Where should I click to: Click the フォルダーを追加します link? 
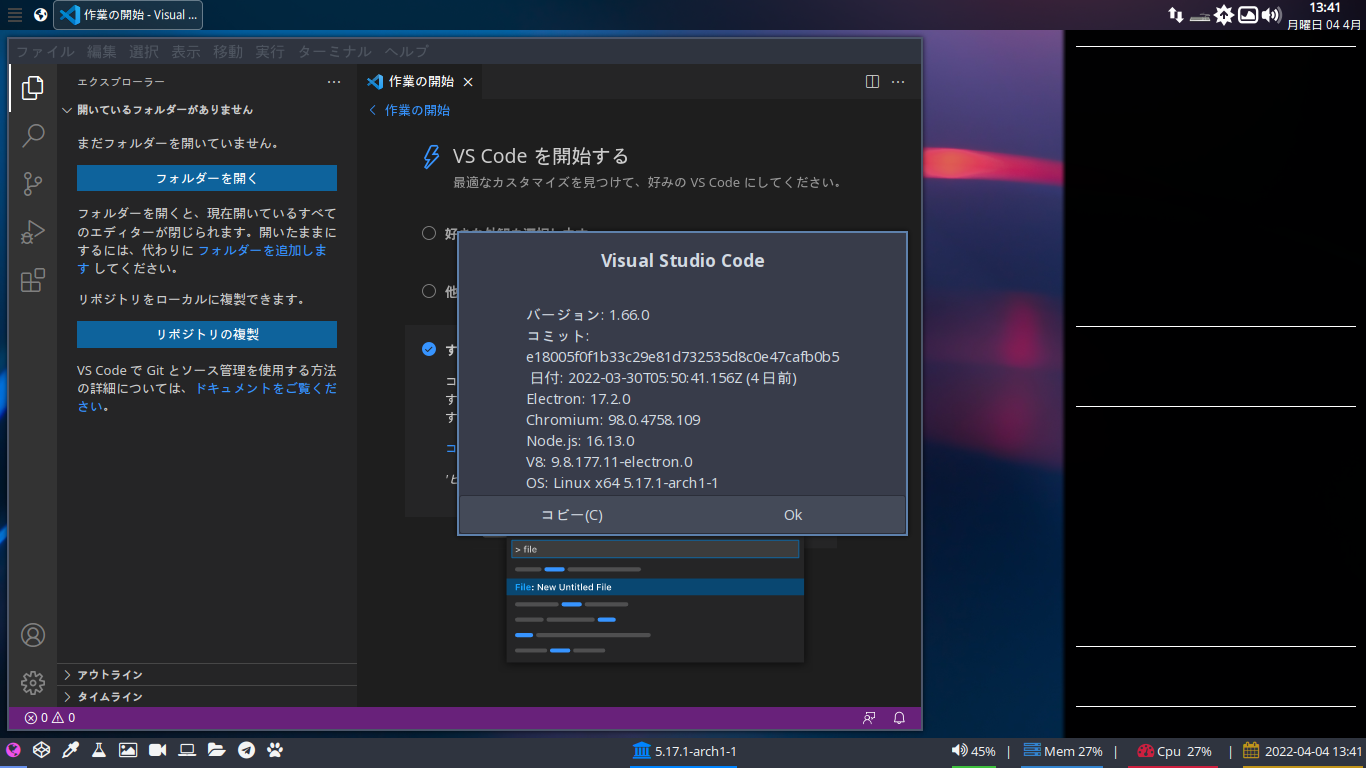click(x=262, y=250)
